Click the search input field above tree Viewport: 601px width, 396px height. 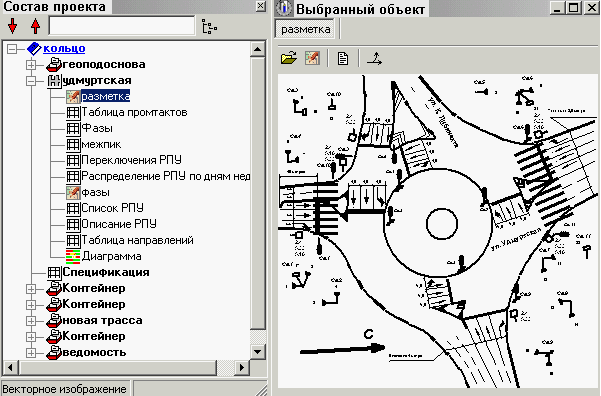click(122, 26)
